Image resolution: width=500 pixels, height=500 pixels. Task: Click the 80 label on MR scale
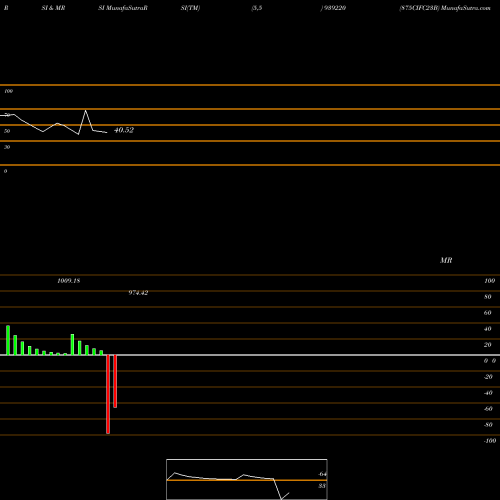[488, 297]
